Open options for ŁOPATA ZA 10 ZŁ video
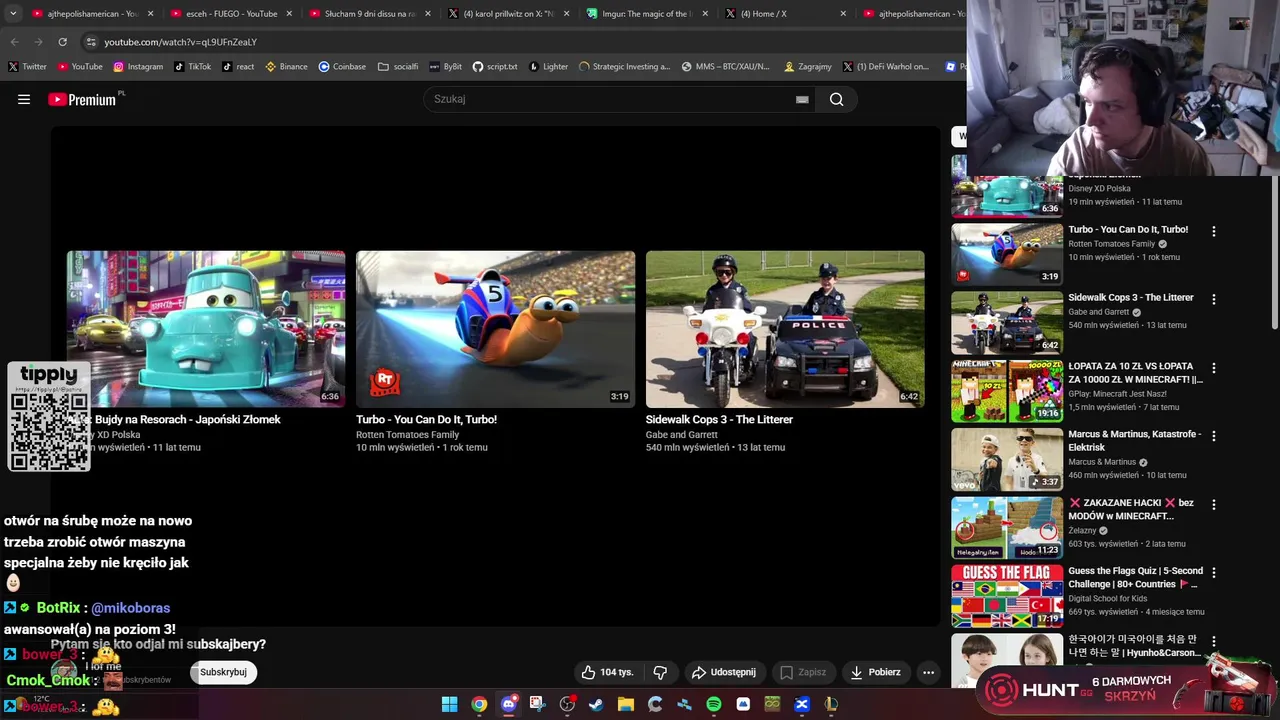Screen dimensions: 1280x720 (1214, 367)
